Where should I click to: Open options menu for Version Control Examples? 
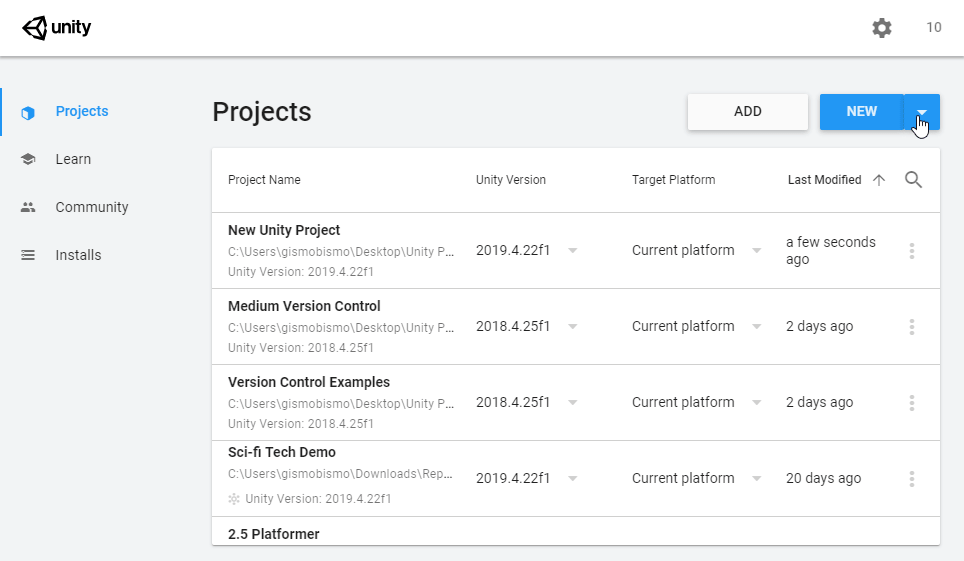[x=912, y=403]
